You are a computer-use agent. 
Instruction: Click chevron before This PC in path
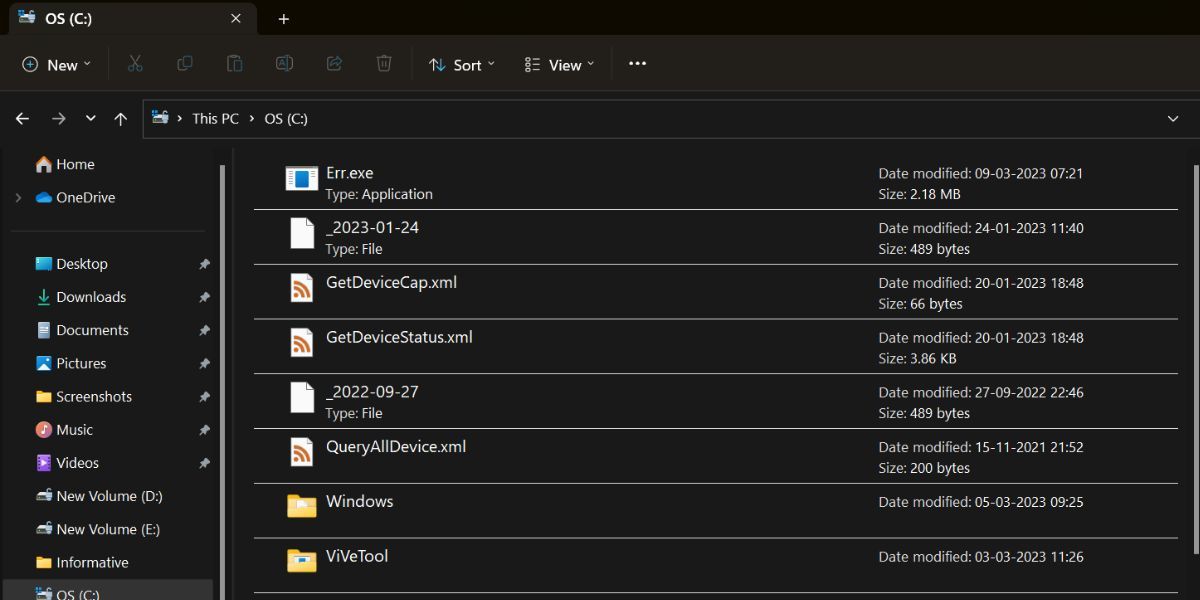click(x=180, y=118)
